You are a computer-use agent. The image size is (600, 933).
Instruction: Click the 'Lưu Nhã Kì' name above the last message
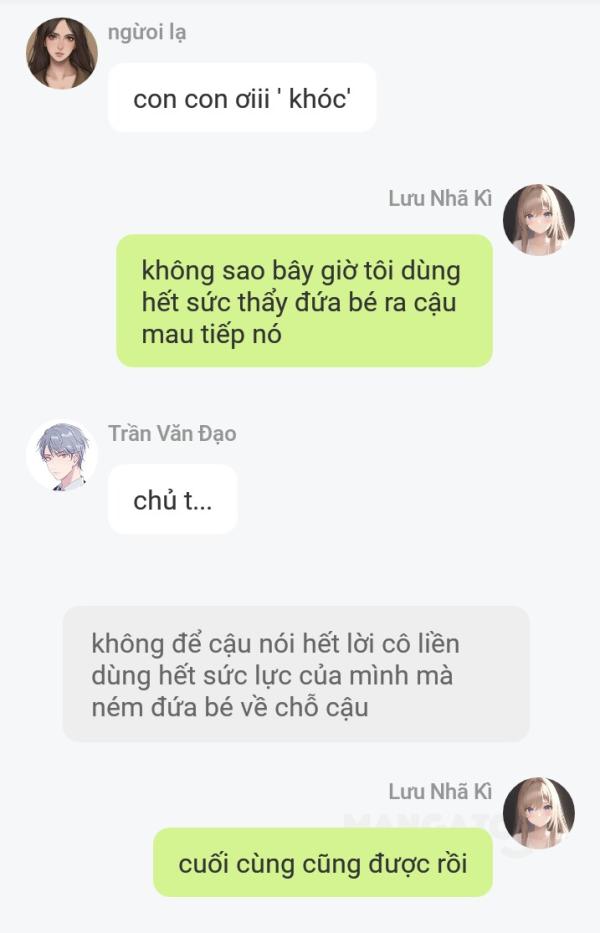point(440,792)
